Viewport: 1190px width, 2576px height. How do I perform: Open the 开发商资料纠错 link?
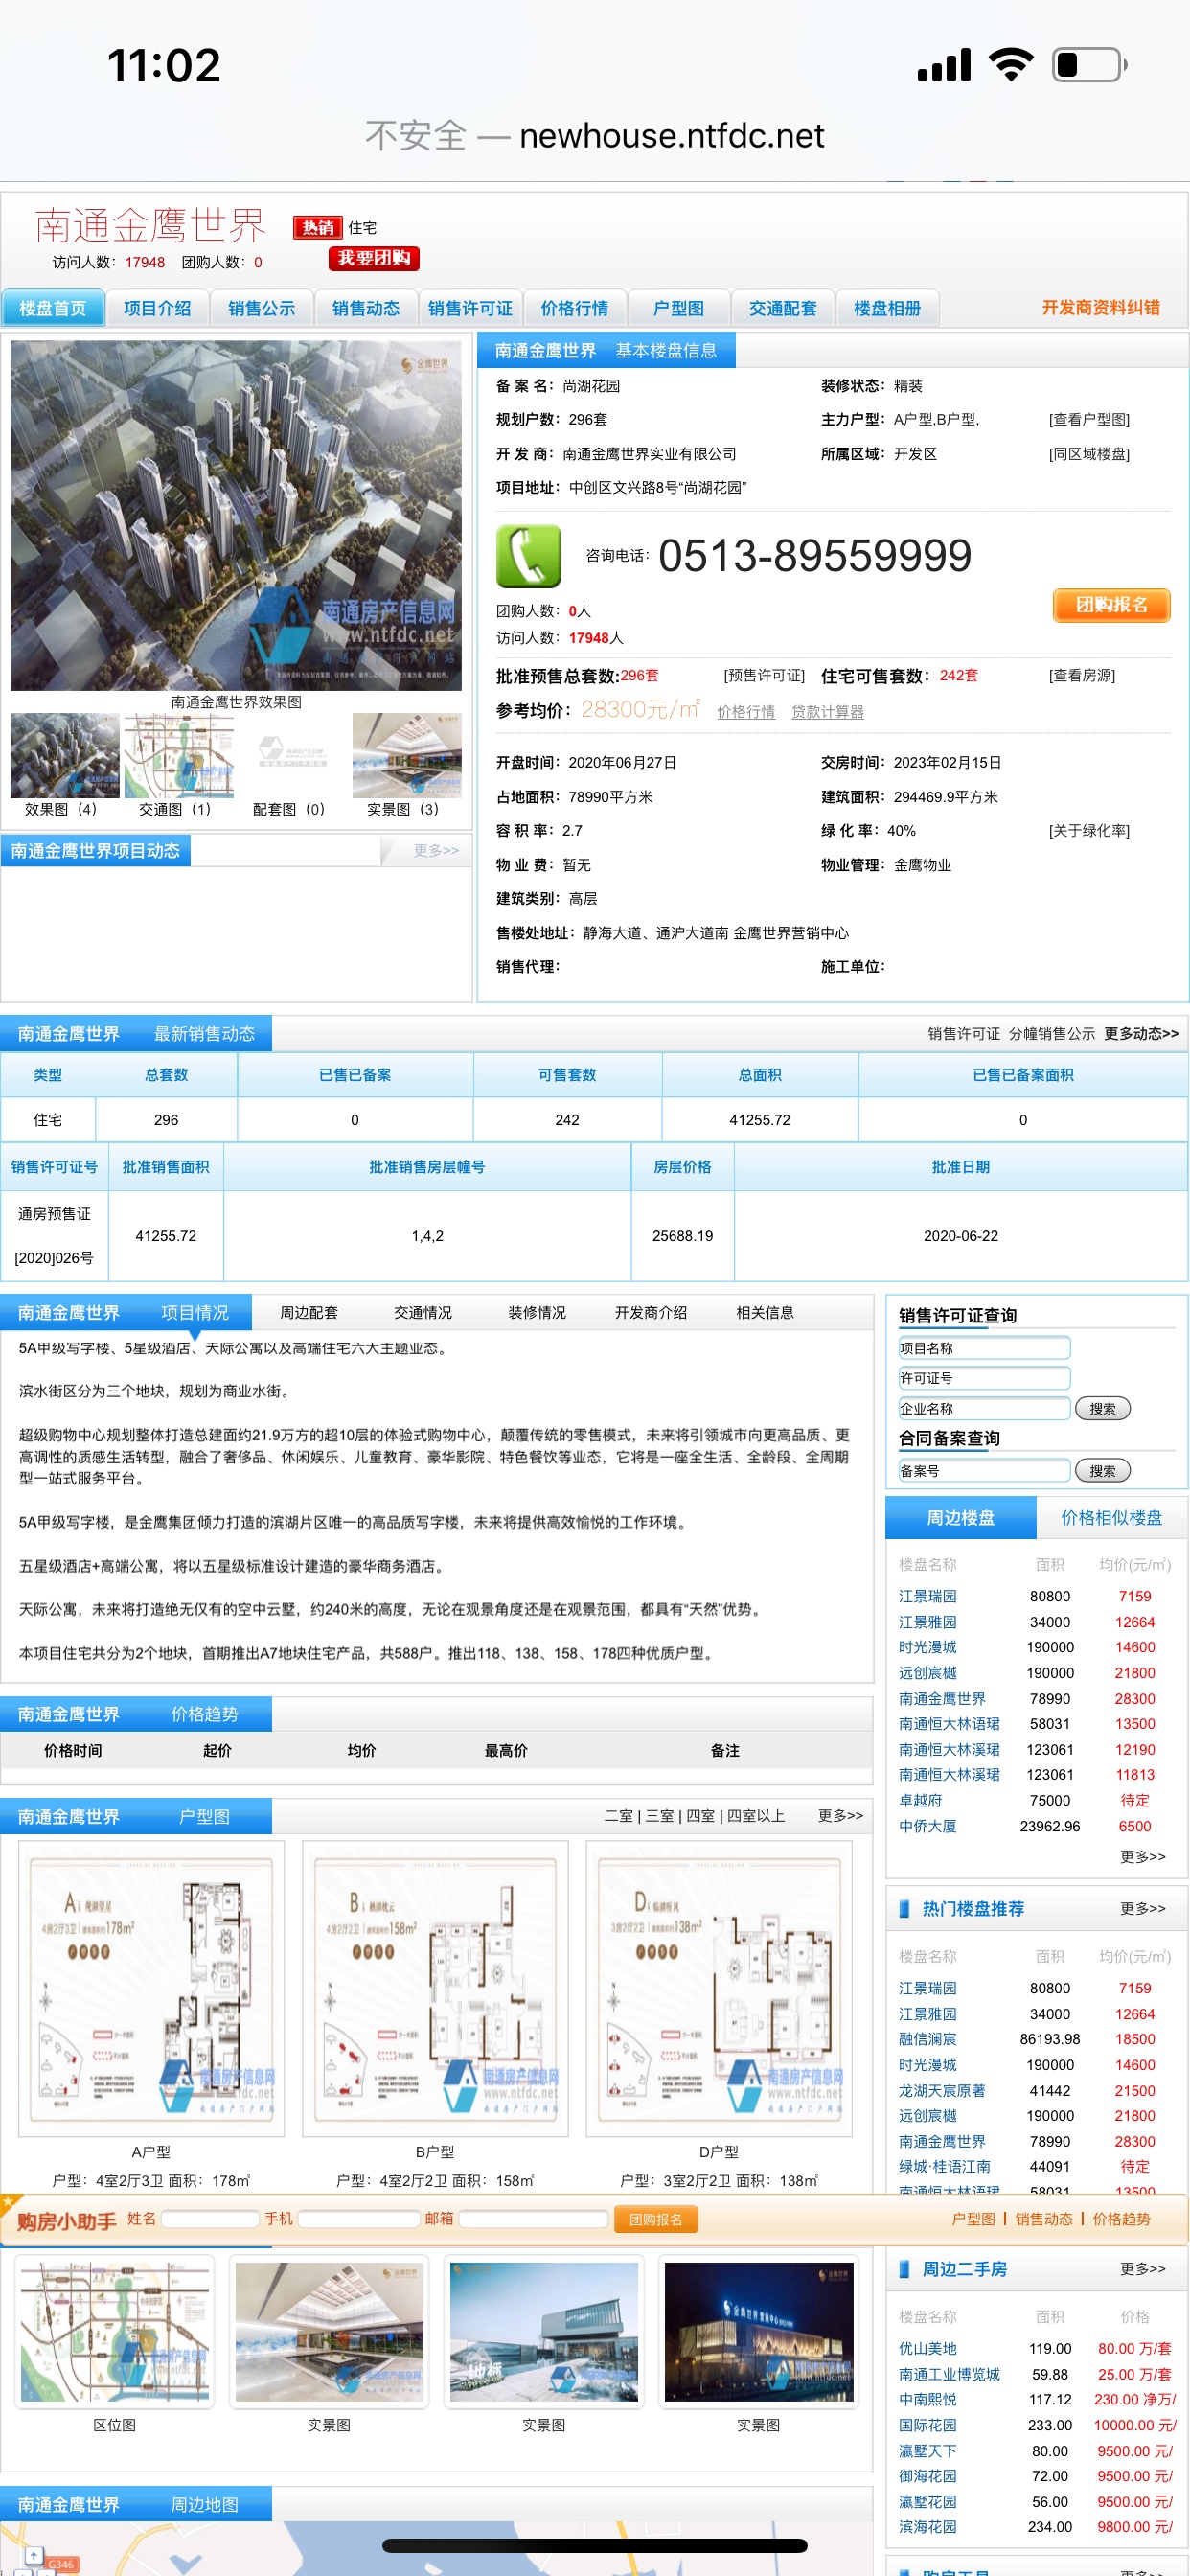[1100, 308]
